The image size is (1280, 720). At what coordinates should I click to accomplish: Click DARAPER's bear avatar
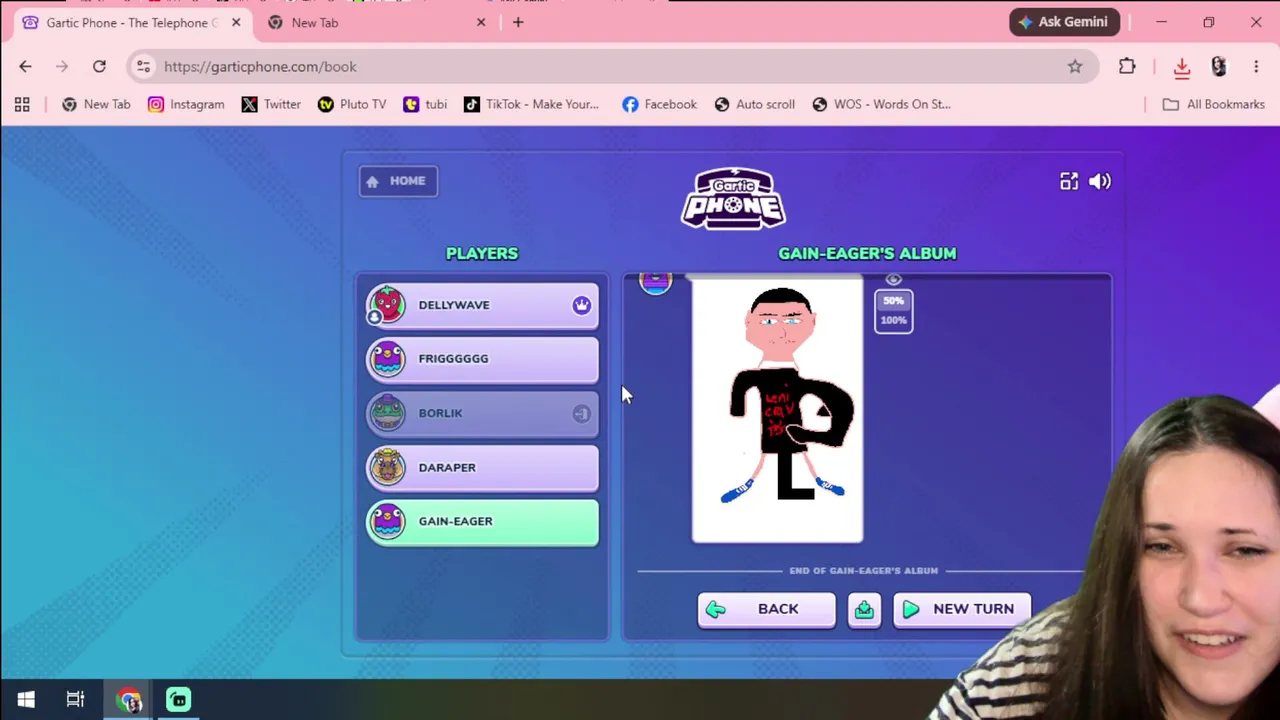point(387,467)
